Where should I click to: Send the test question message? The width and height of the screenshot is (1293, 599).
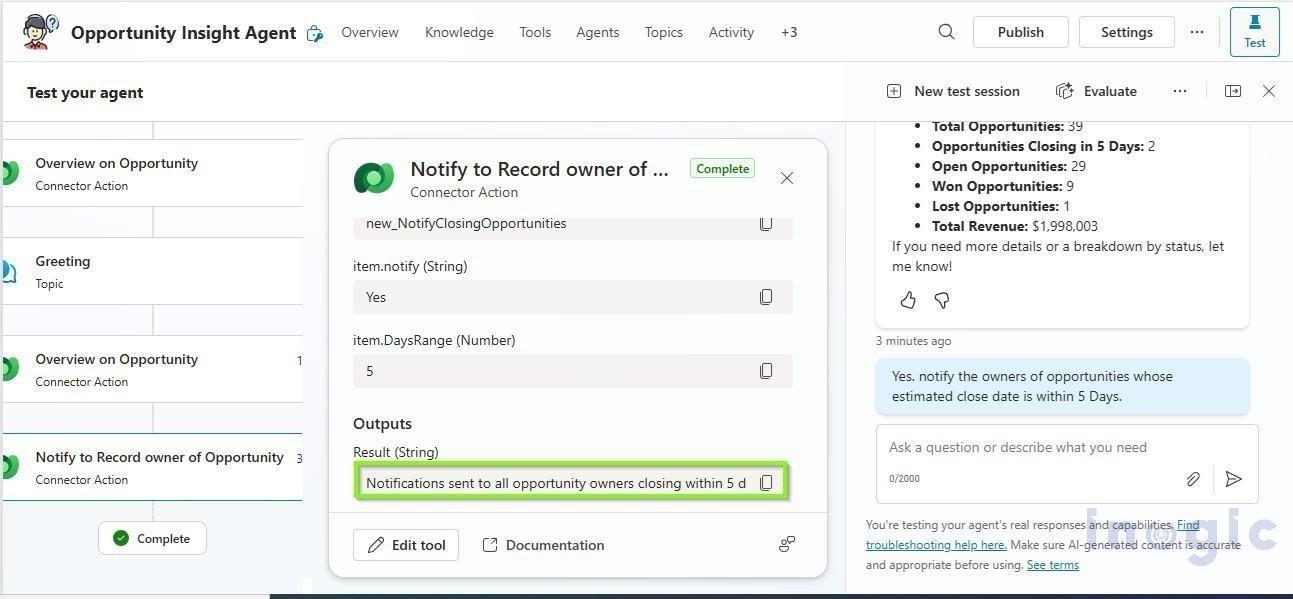(x=1233, y=479)
